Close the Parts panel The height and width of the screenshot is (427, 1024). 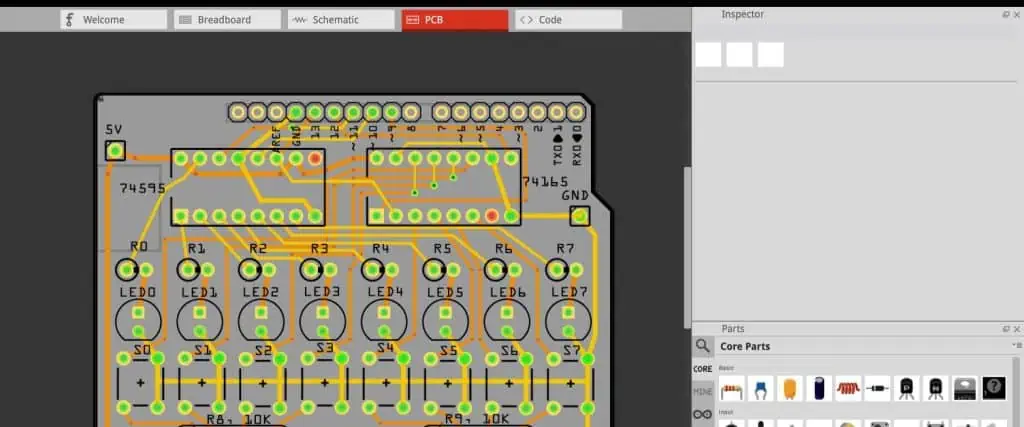(x=1018, y=329)
